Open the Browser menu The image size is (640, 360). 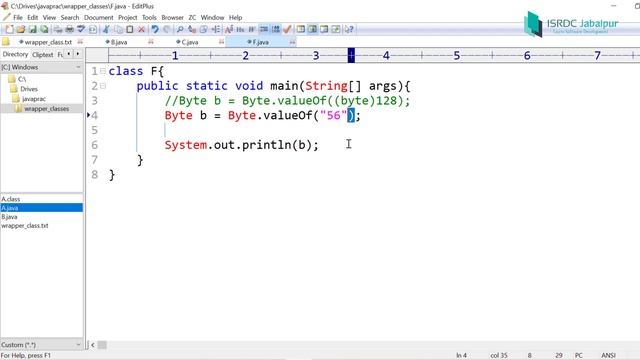click(x=172, y=18)
